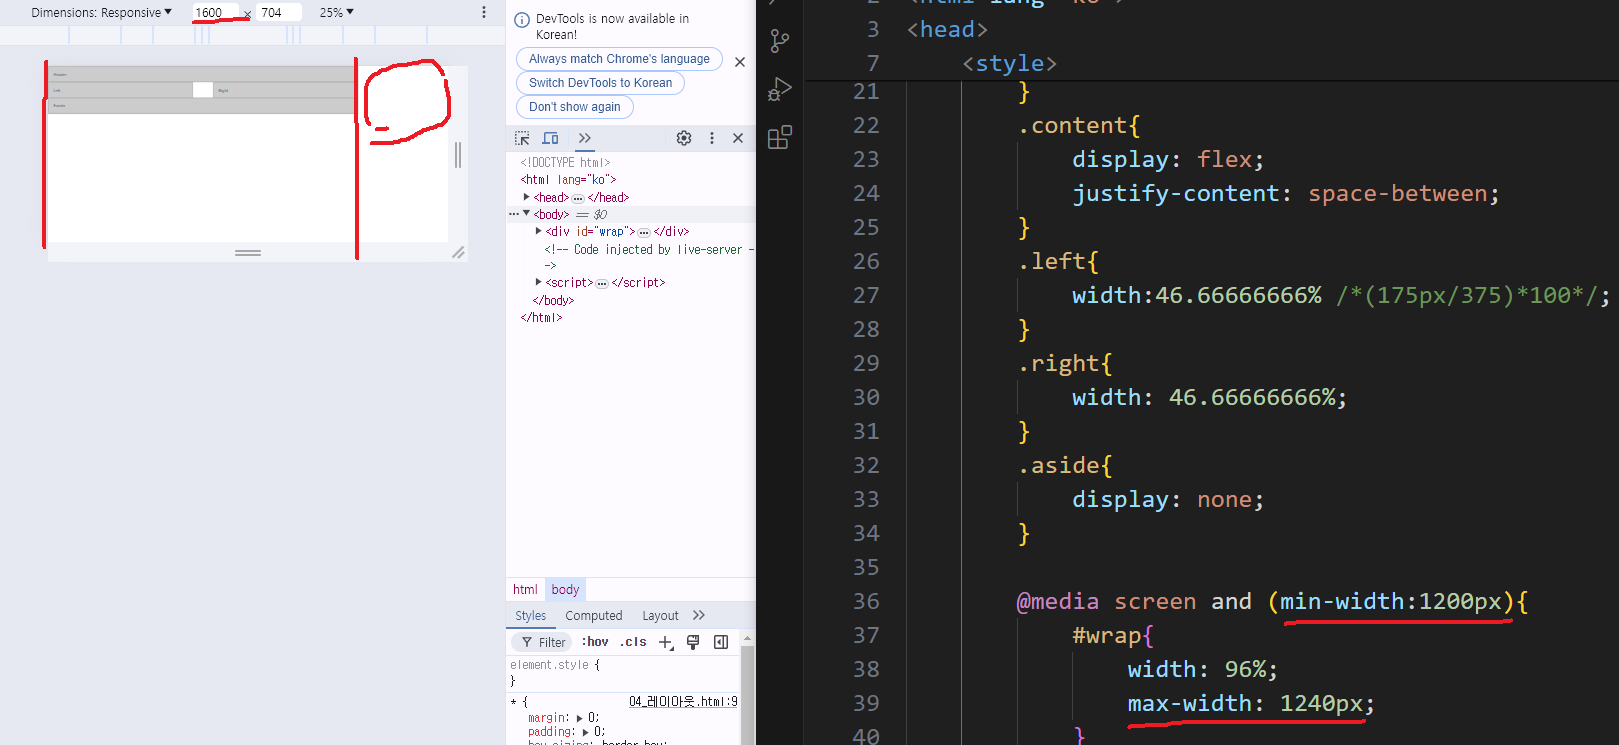Screen dimensions: 1619x745
Task: Expand the margin shorthand property
Action: pos(580,718)
